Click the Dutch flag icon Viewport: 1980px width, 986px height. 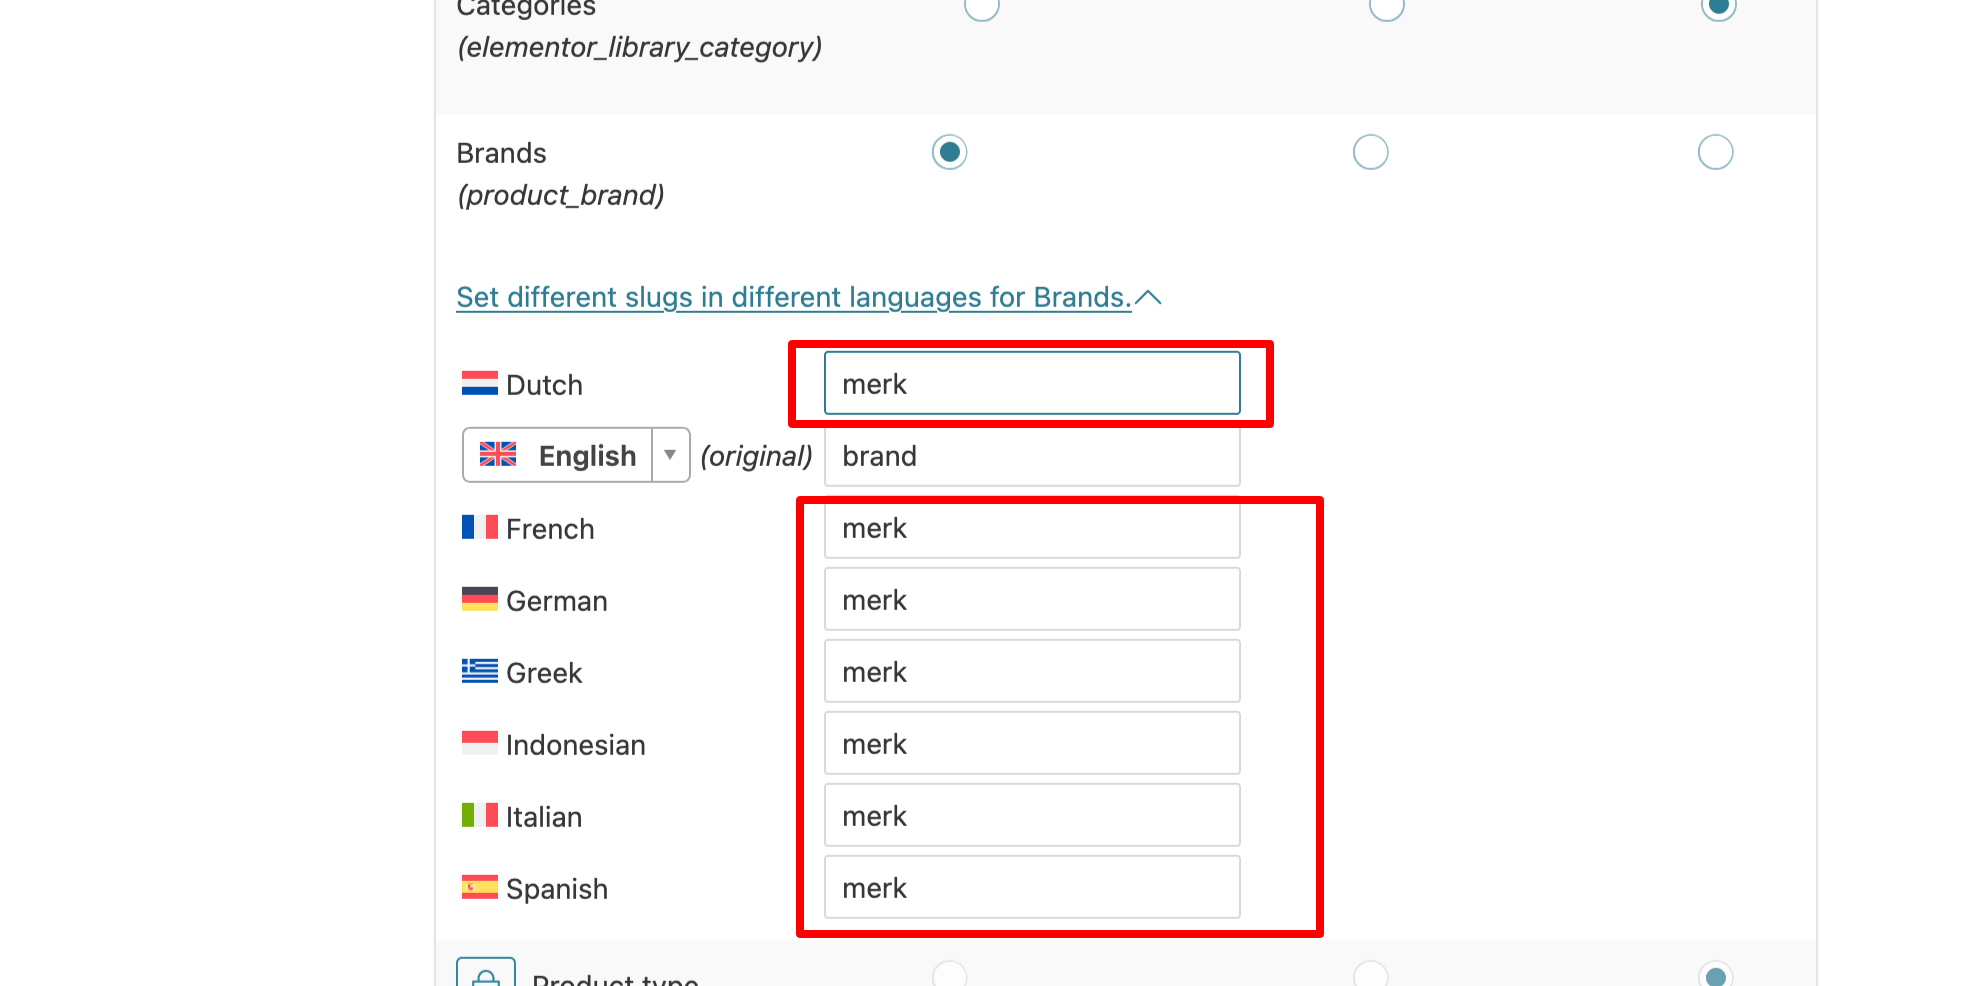point(480,384)
